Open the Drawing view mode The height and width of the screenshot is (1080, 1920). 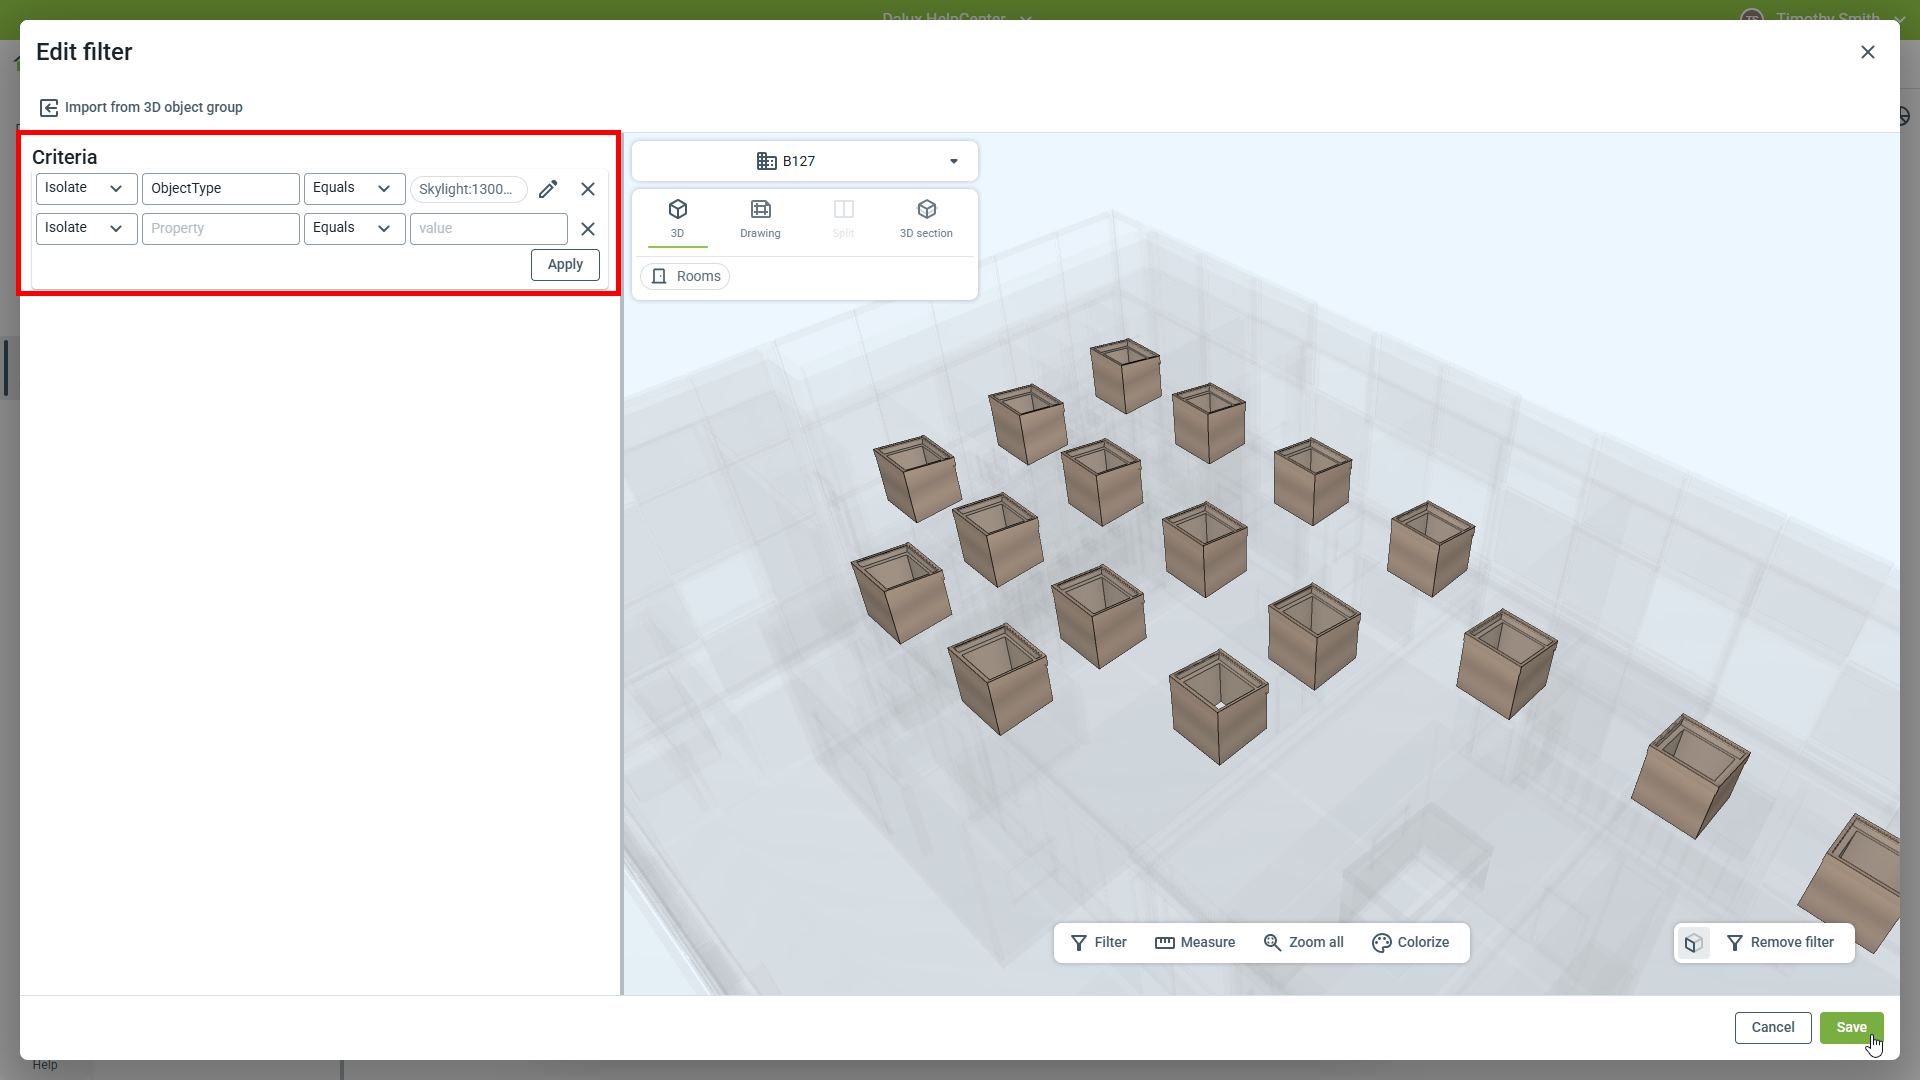pos(760,217)
